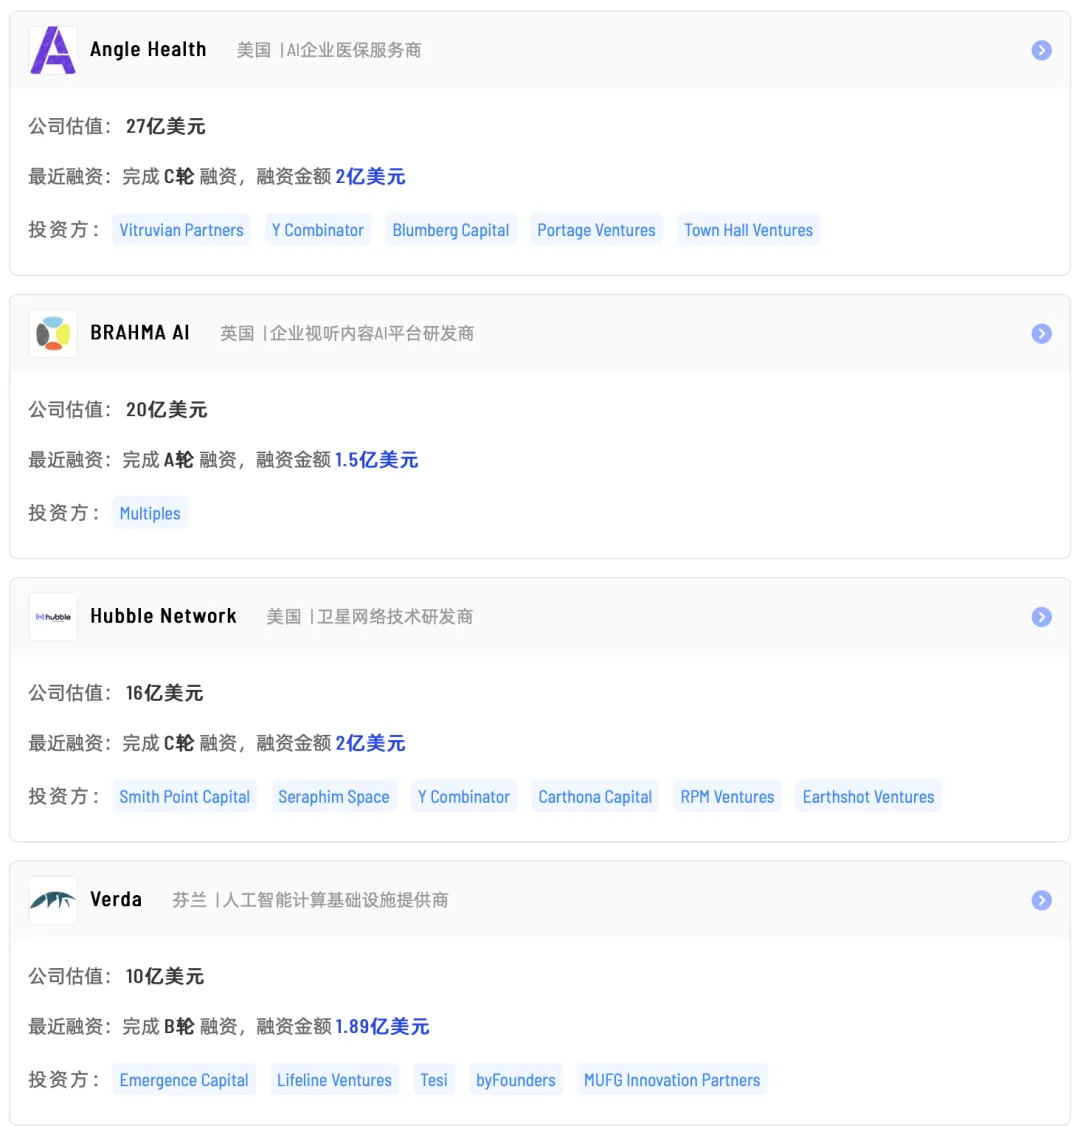Click the 16亿美元 valuation value
Image resolution: width=1080 pixels, height=1126 pixels.
tap(164, 693)
